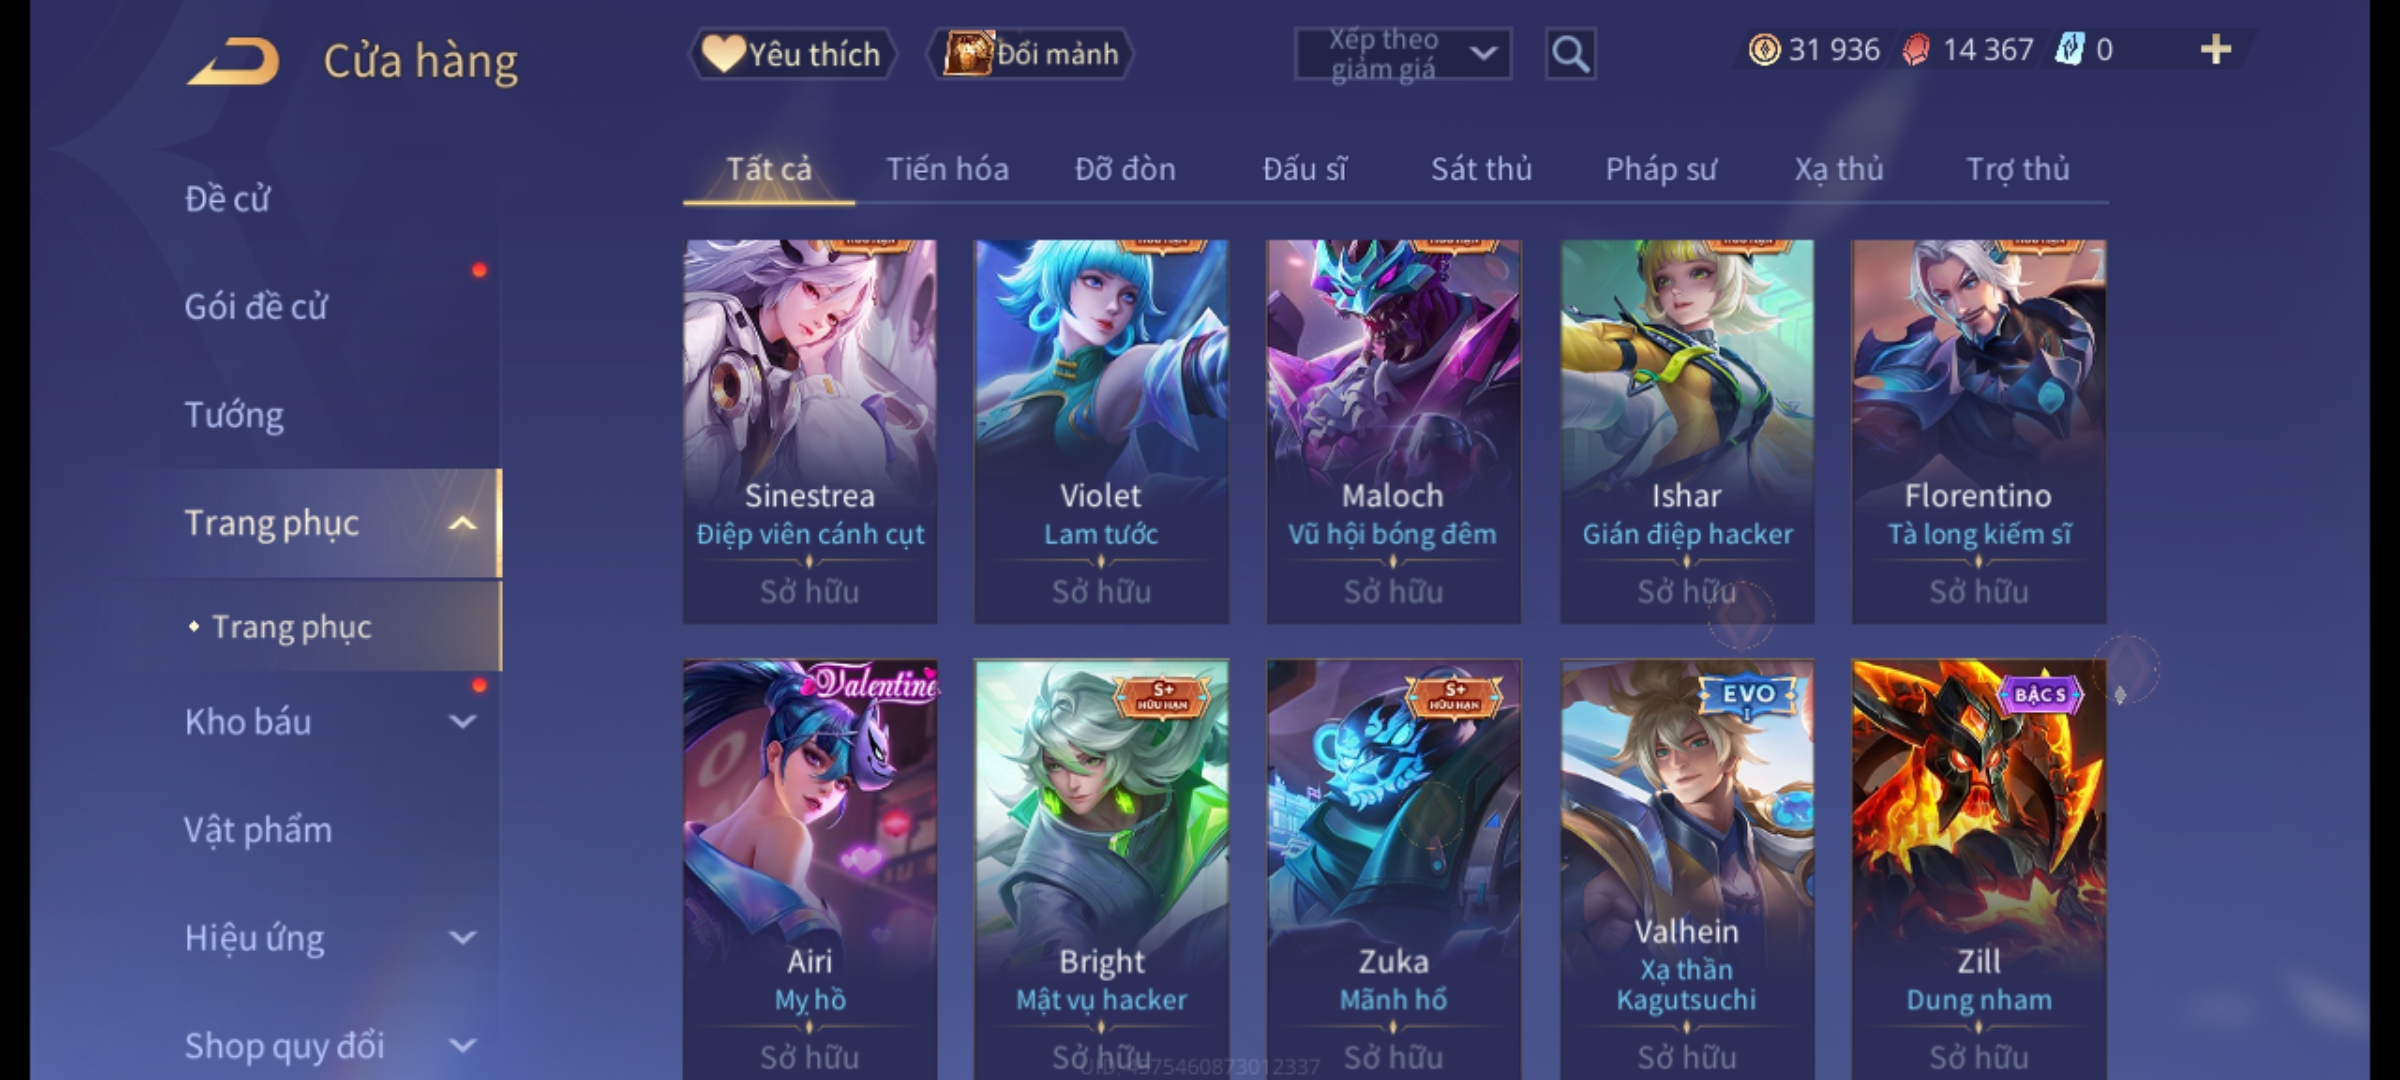This screenshot has width=2400, height=1080.
Task: Open Valhein Xạ thần Kagutsuchi skin card
Action: [1687, 869]
